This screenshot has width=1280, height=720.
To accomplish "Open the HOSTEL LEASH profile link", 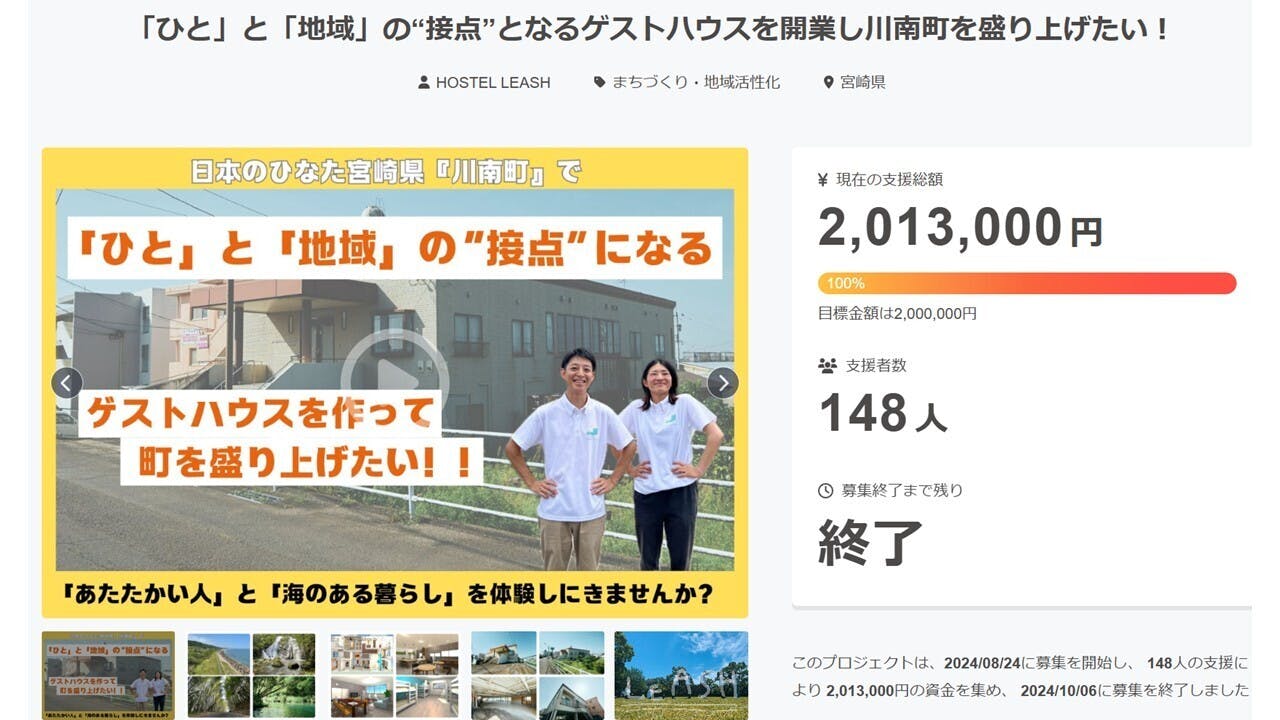I will (493, 83).
